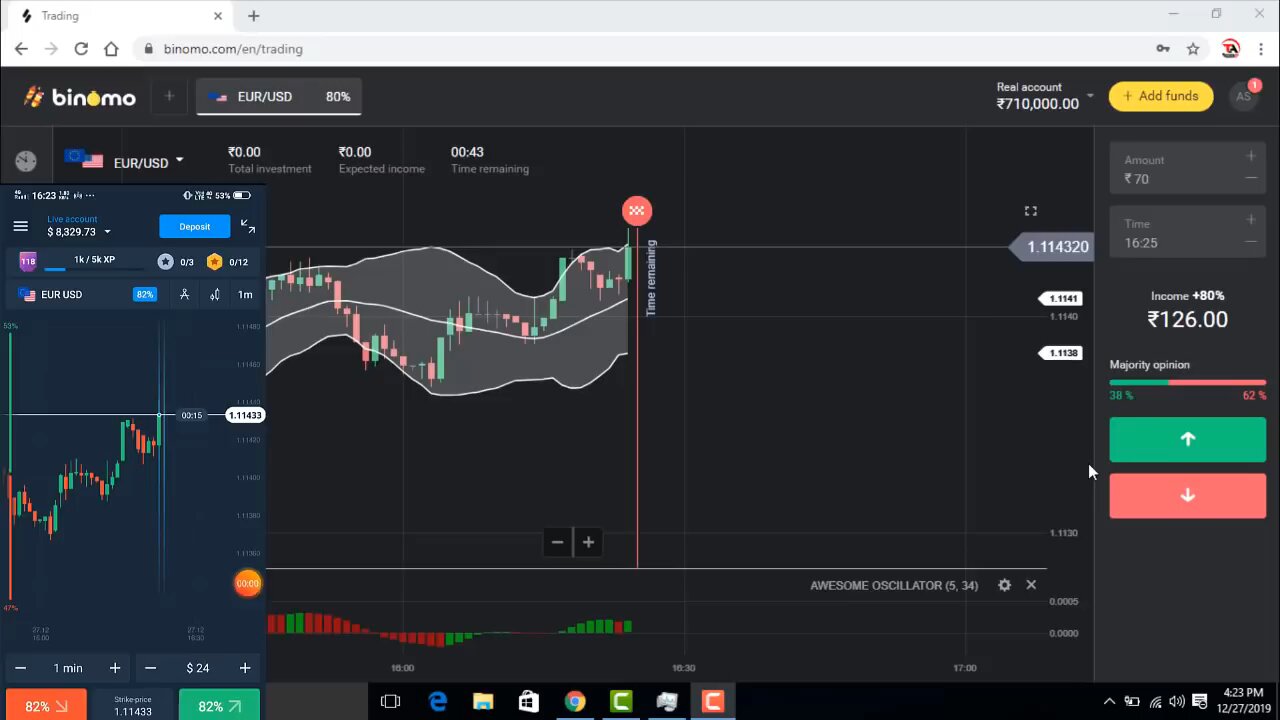Open the candlestick chart type icon
Image resolution: width=1280 pixels, height=720 pixels.
coord(215,294)
